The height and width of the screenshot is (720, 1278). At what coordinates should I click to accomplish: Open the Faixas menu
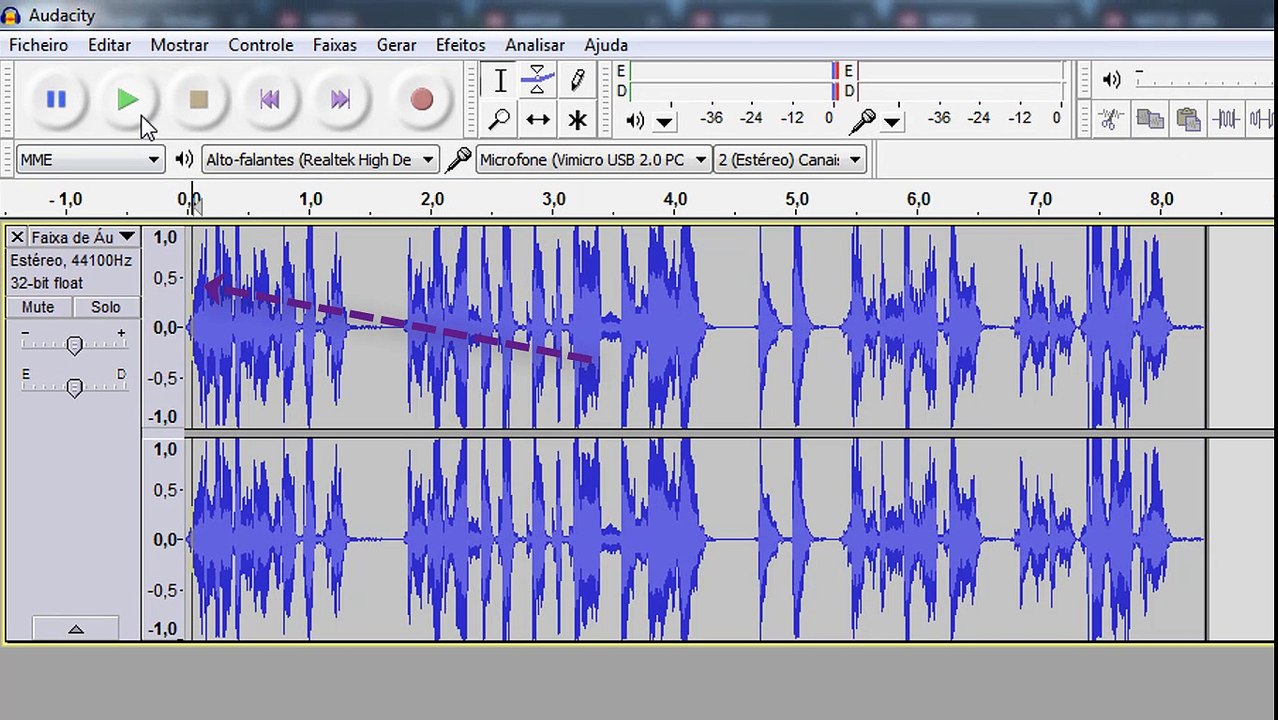click(x=335, y=45)
